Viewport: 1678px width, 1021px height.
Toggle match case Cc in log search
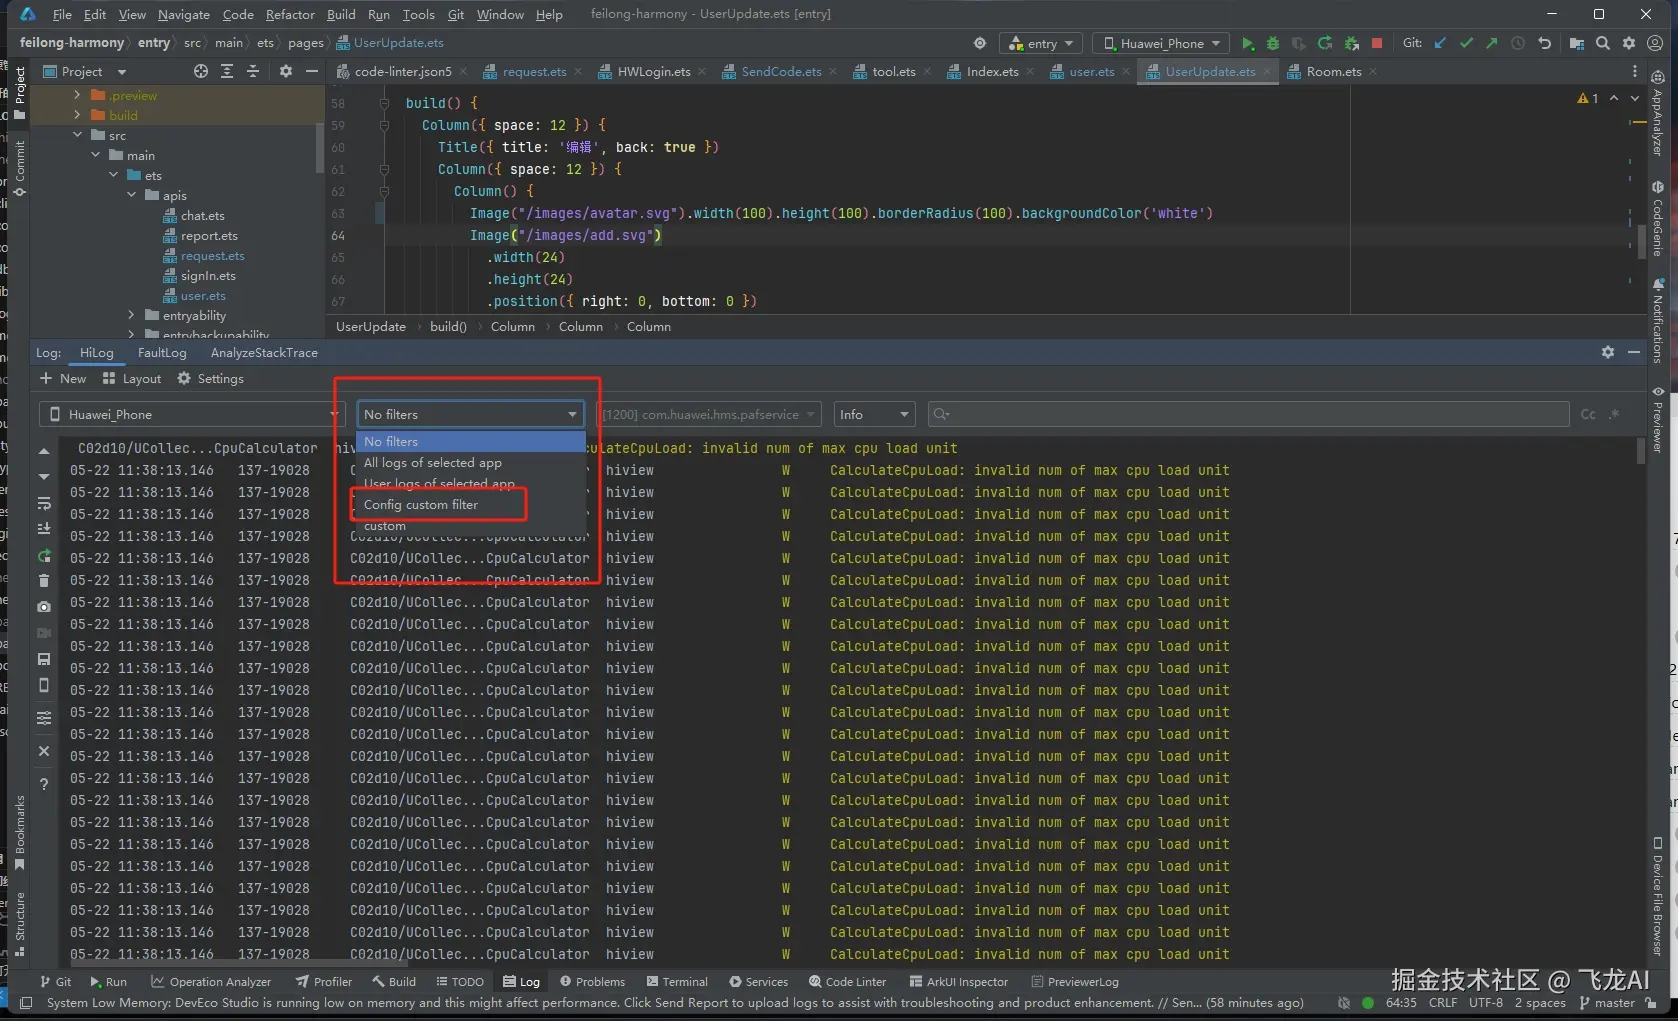(1588, 414)
